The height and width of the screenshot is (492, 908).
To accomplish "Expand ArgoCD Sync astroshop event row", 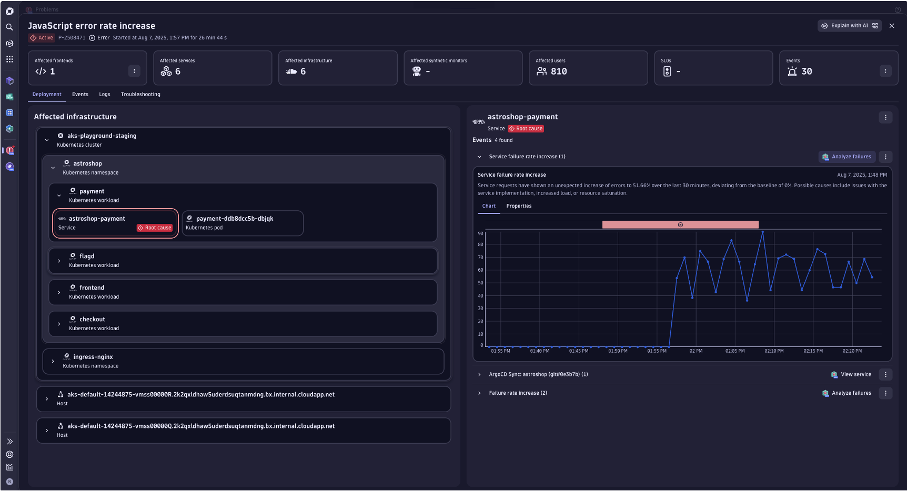I will click(479, 374).
